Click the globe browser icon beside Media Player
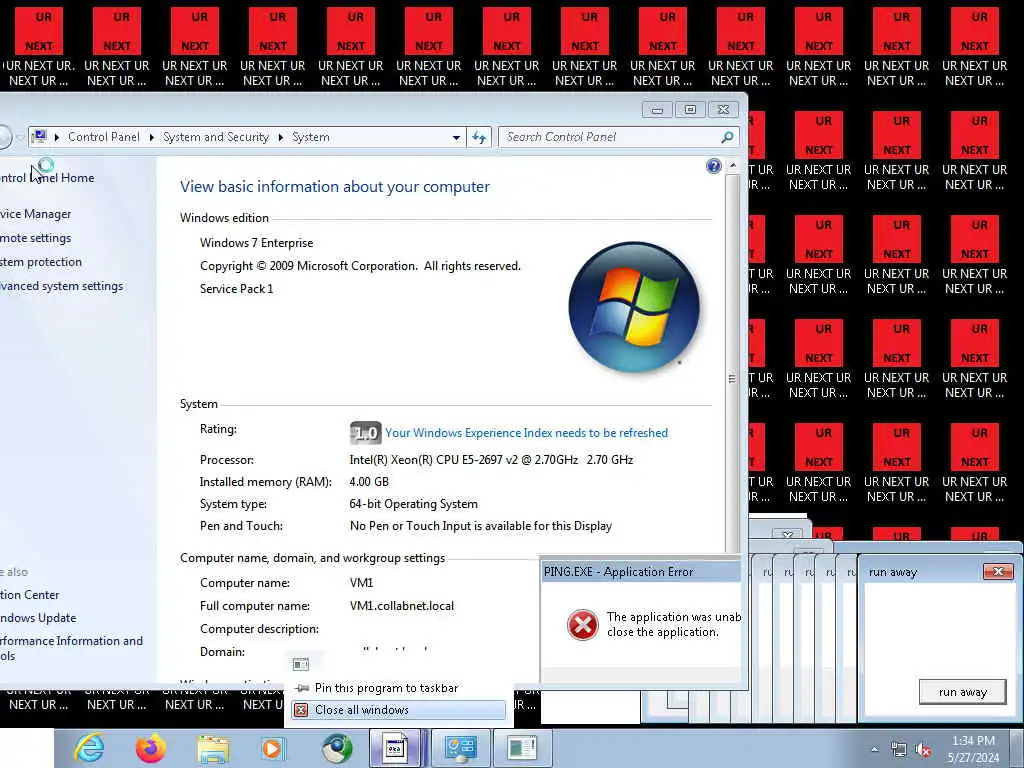Viewport: 1024px width, 768px height. 337,748
